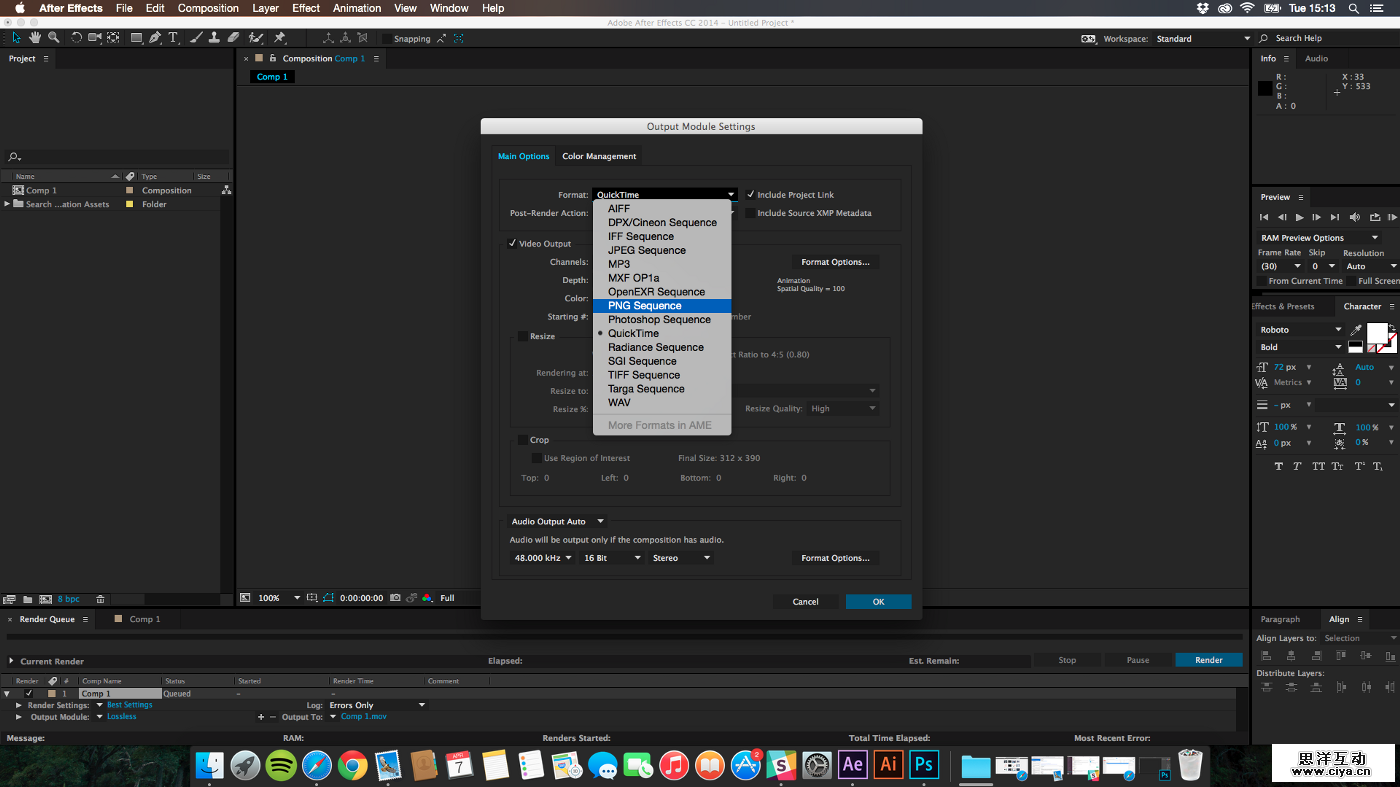Click the white fill color swatch
This screenshot has height=787, width=1400.
(x=1377, y=332)
